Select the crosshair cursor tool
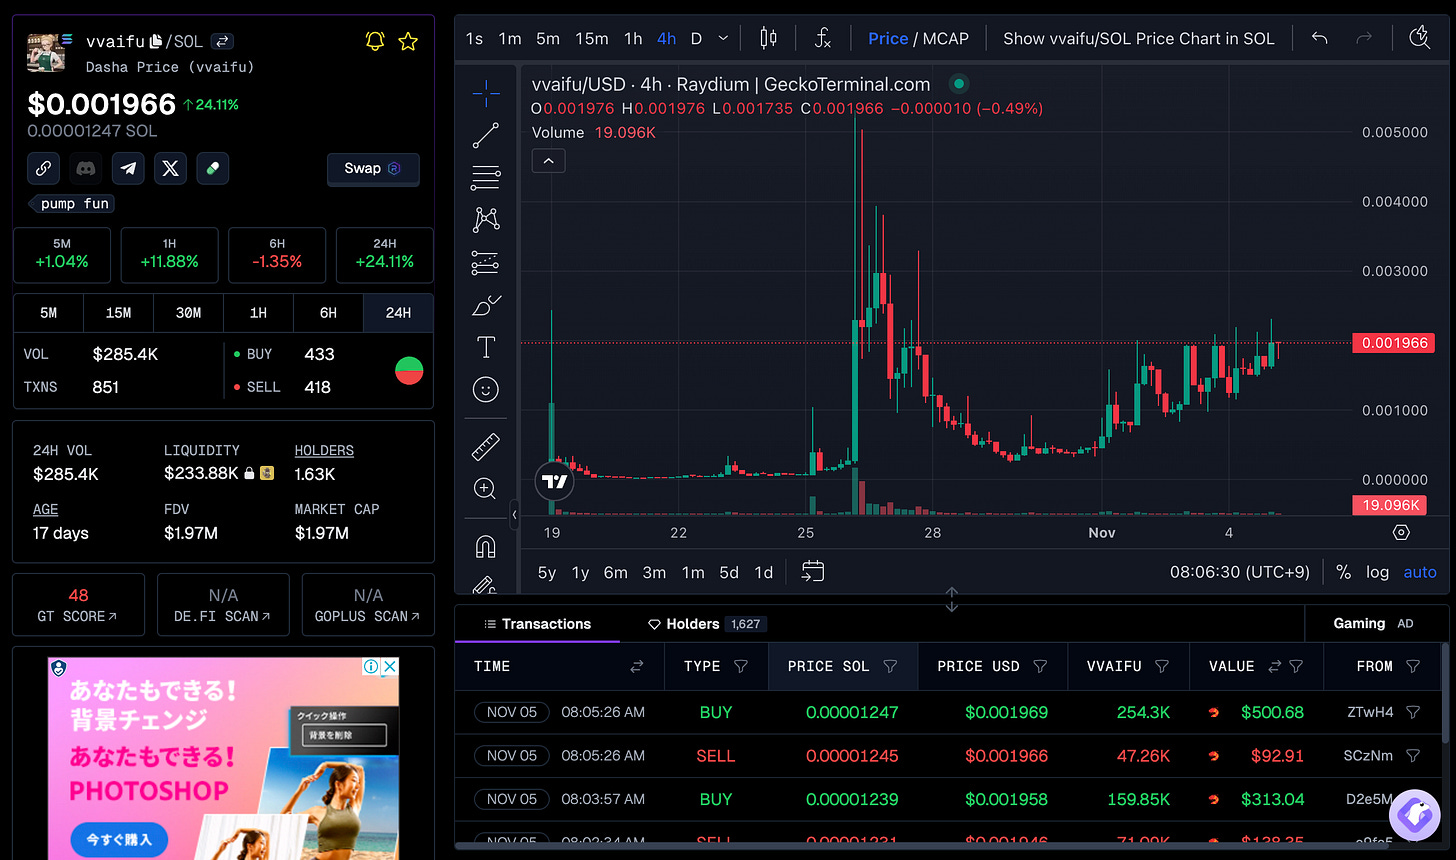The width and height of the screenshot is (1456, 860). click(x=486, y=93)
